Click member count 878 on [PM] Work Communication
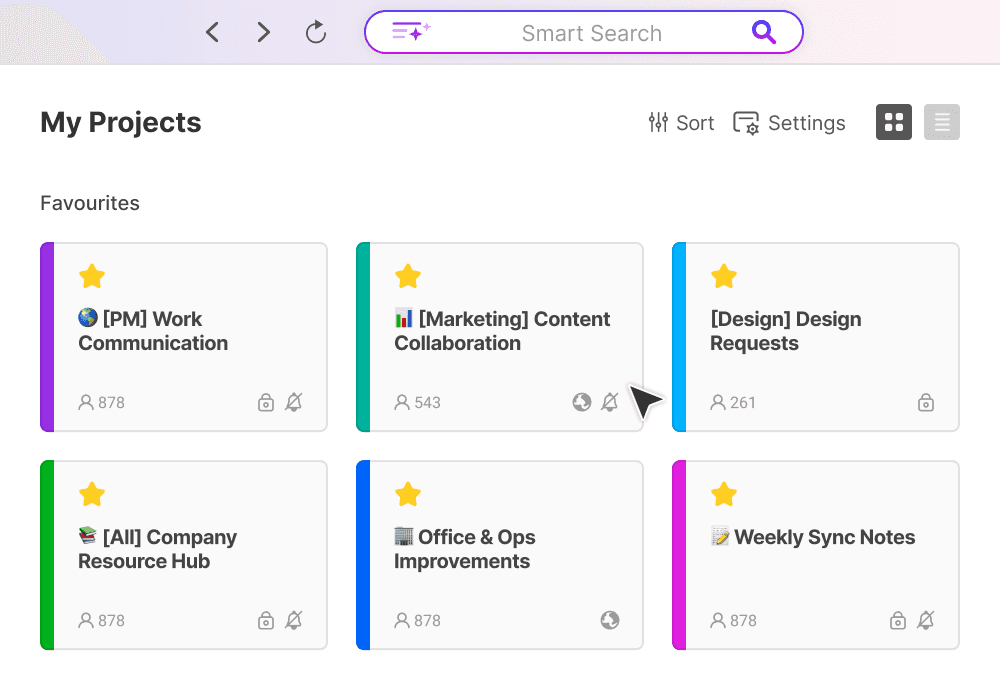Screen dimensions: 1000x700 pyautogui.click(x=101, y=402)
